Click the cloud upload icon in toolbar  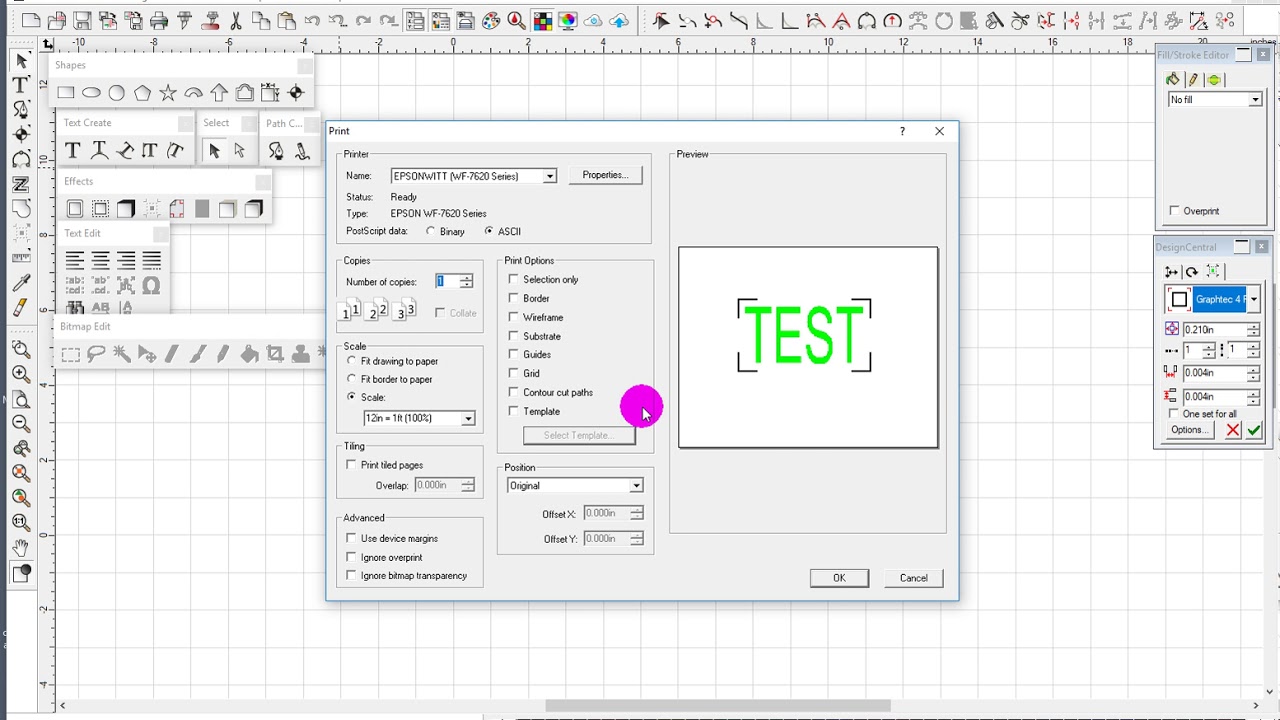[x=619, y=20]
